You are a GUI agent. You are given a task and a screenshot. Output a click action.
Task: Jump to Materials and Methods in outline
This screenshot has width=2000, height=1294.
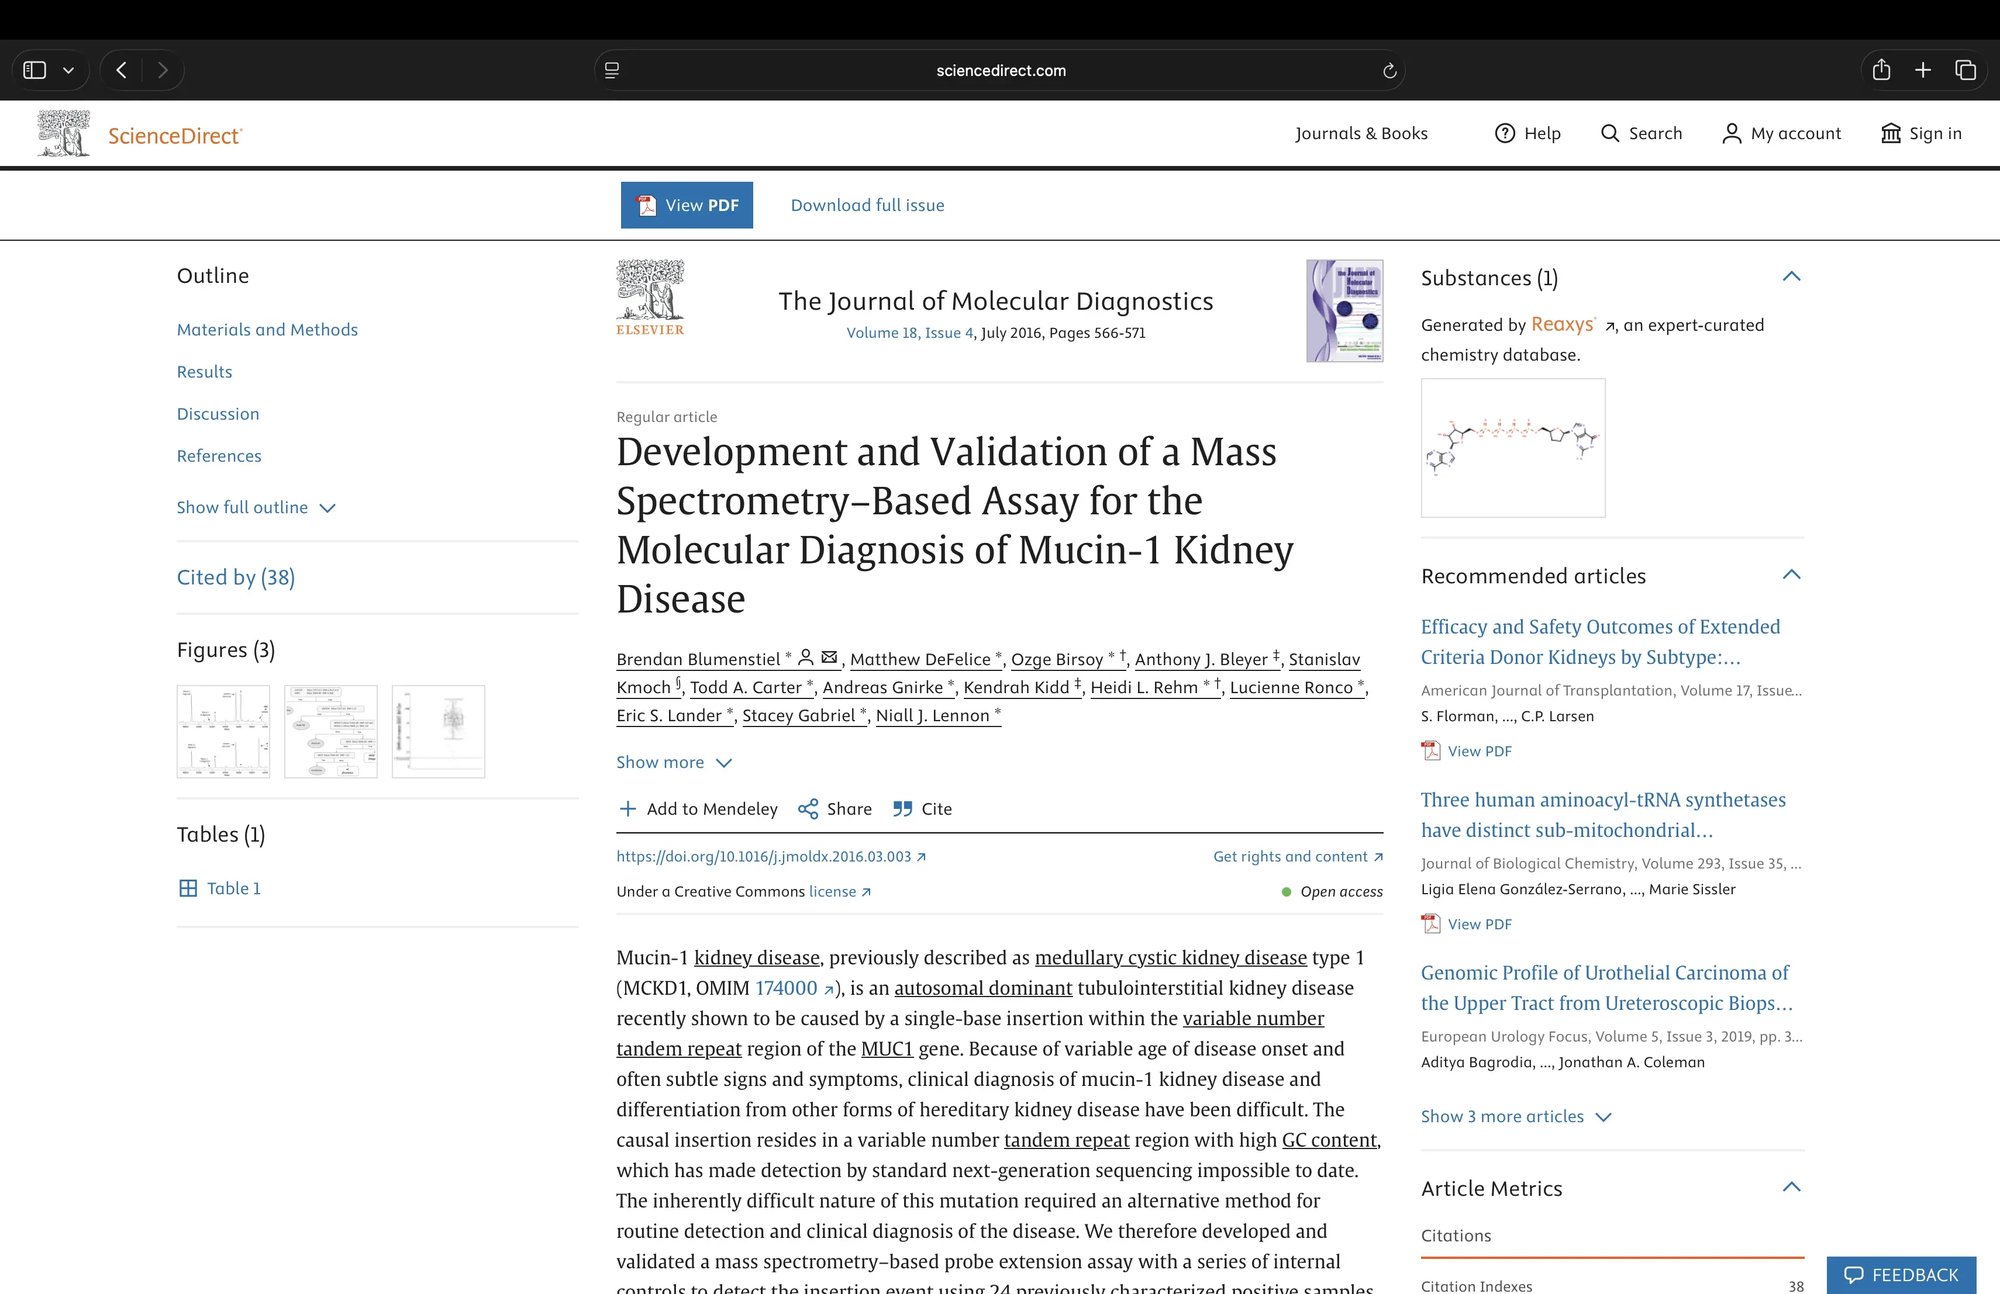click(267, 329)
